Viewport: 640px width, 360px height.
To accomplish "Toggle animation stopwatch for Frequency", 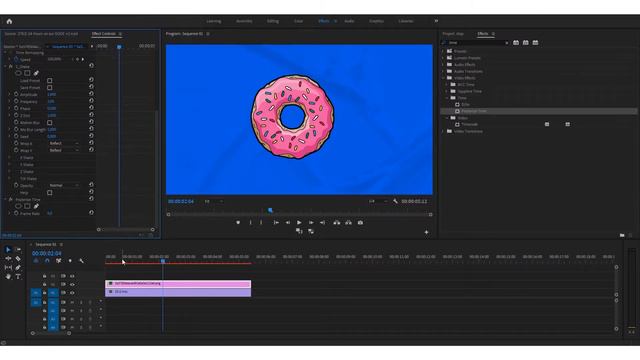I will 16,101.
